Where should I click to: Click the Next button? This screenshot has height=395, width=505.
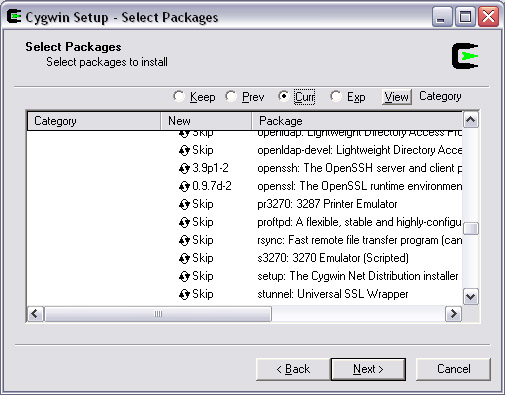pos(368,369)
